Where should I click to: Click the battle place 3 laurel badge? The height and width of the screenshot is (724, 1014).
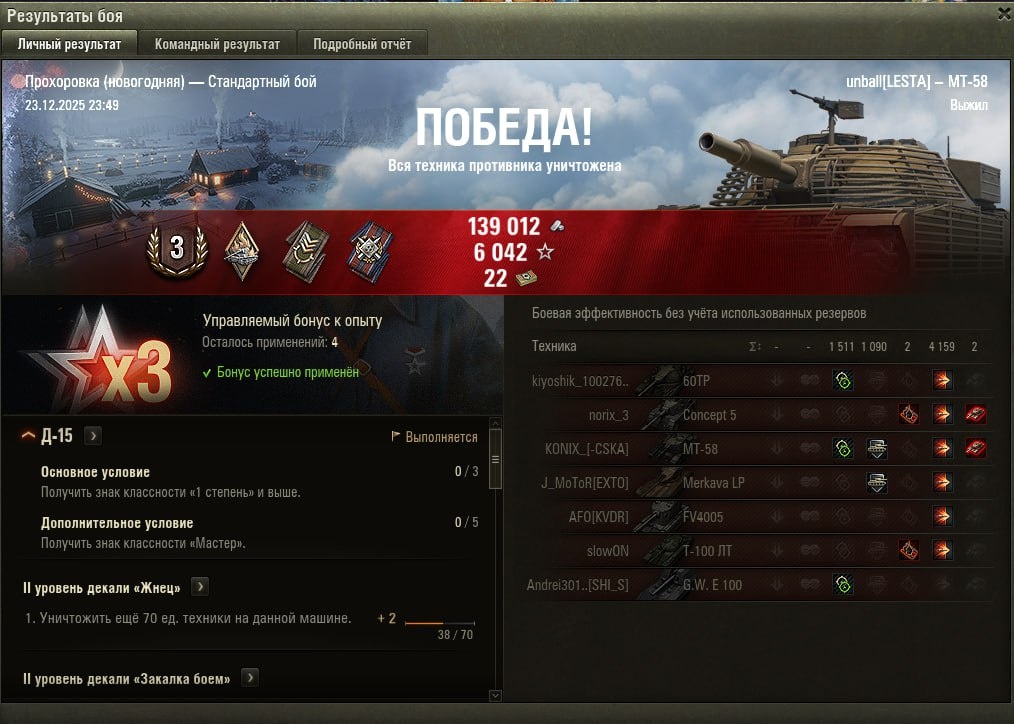point(177,250)
